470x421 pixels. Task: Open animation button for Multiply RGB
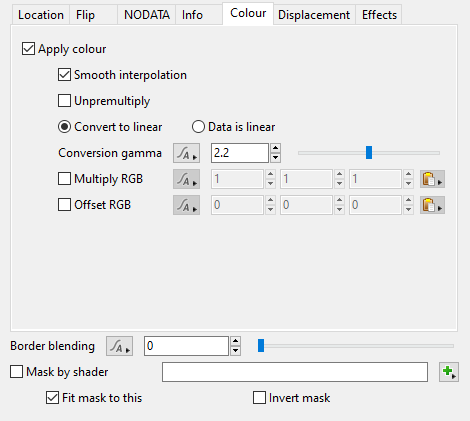pyautogui.click(x=186, y=179)
